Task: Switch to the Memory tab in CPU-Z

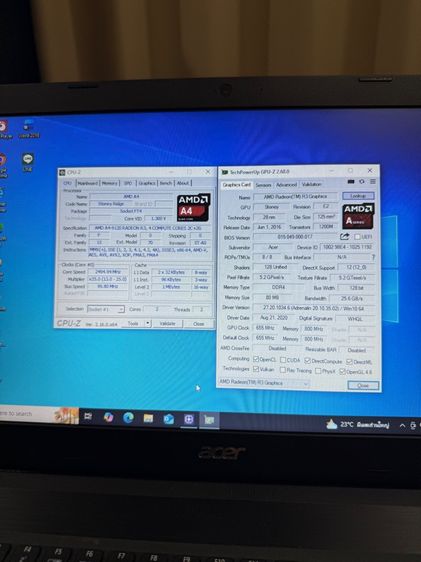Action: pyautogui.click(x=110, y=183)
